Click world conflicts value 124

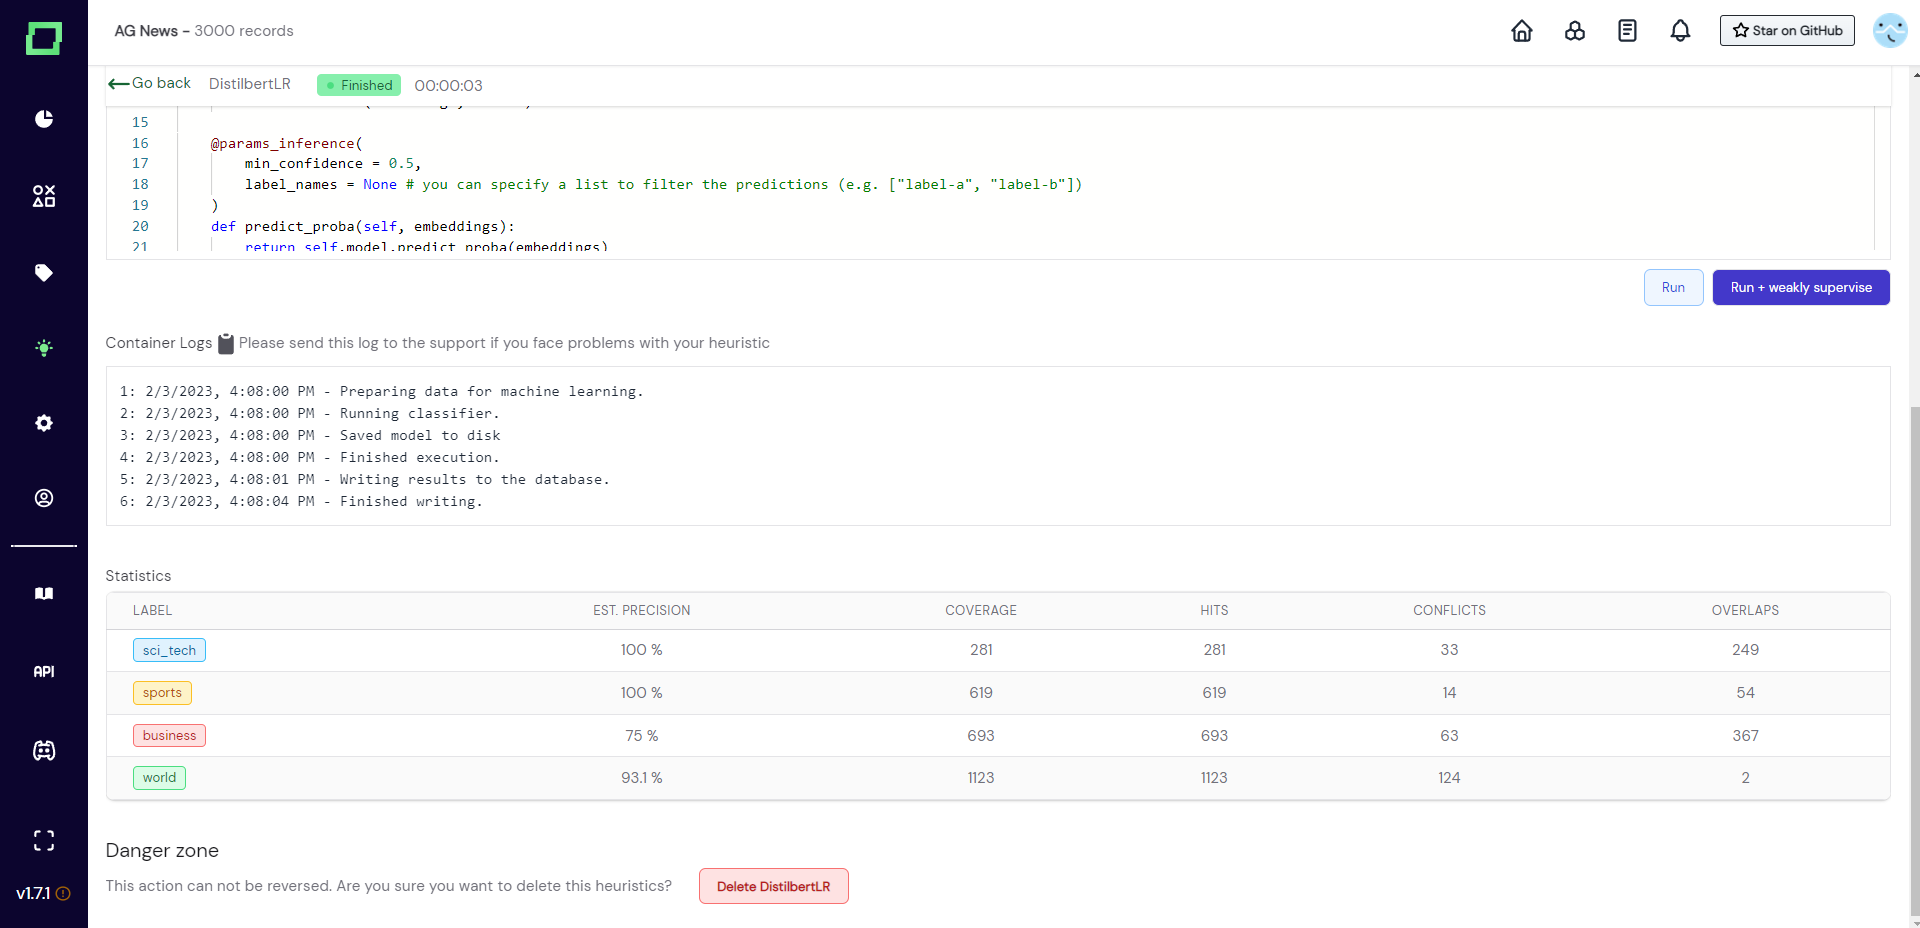pos(1449,778)
